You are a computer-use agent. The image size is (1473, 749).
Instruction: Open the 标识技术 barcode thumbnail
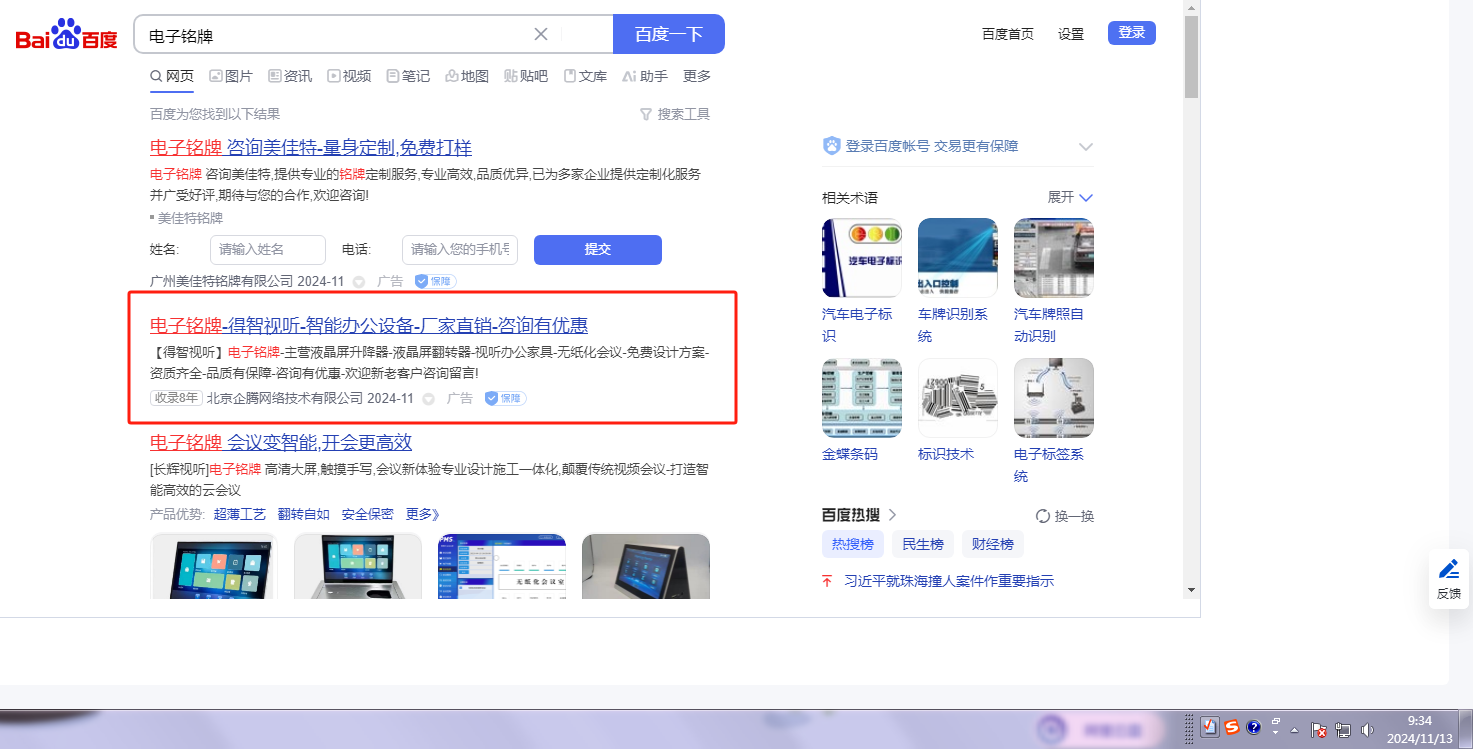point(958,398)
